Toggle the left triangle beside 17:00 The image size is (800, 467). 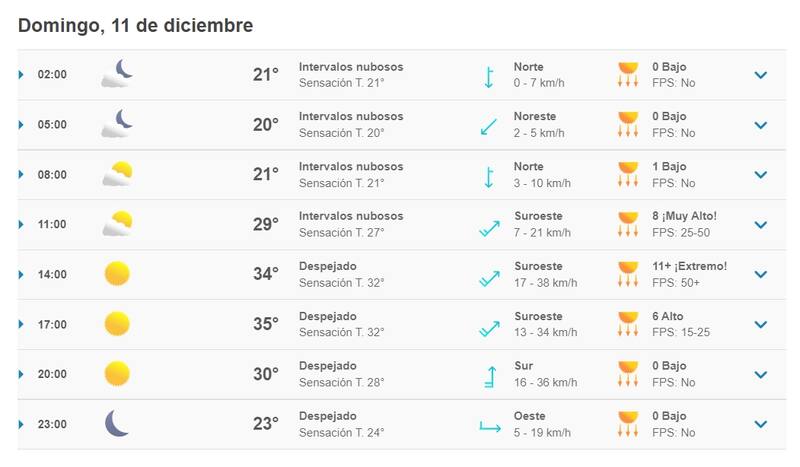[21, 325]
